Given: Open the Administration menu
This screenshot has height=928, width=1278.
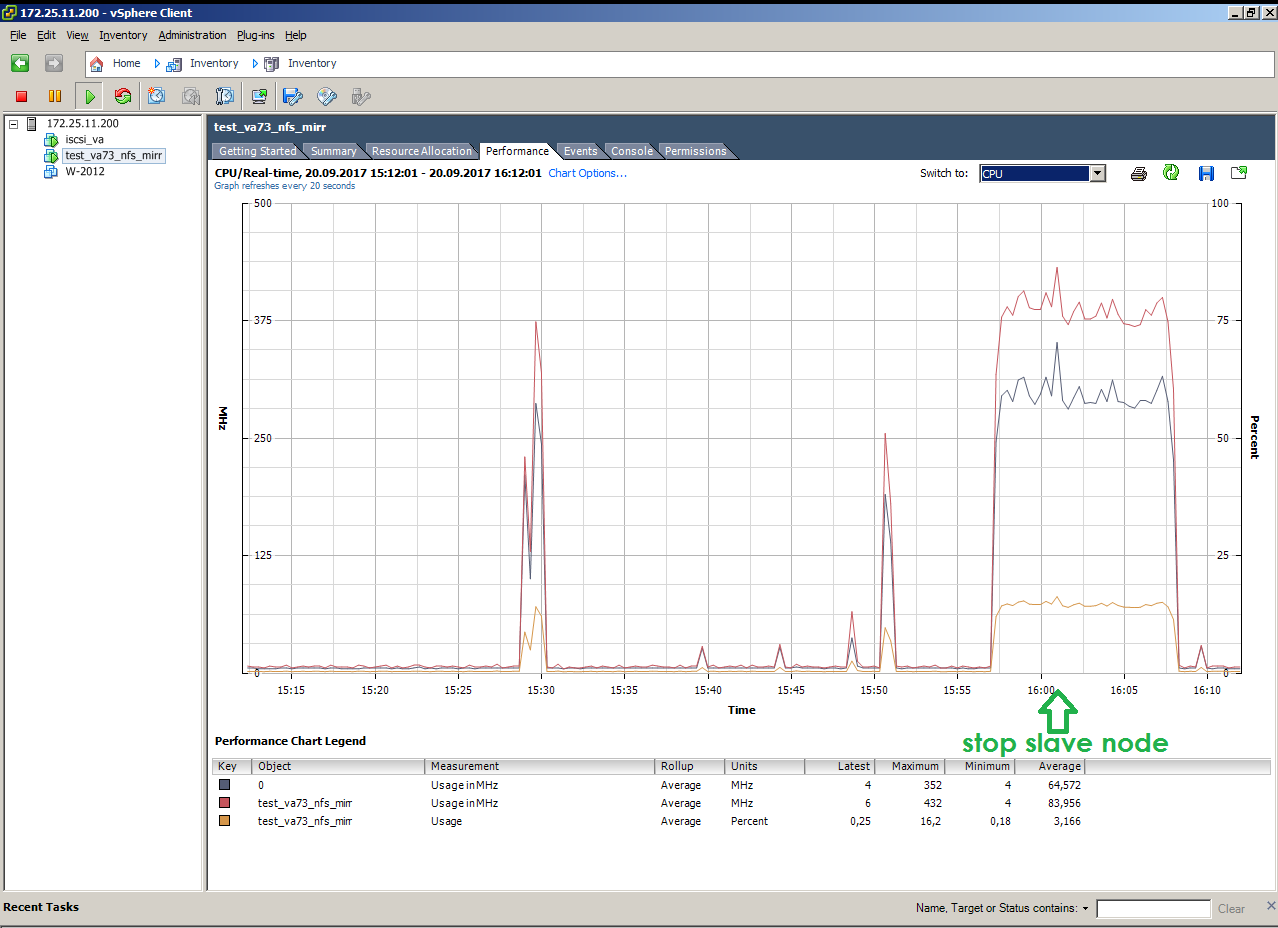Looking at the screenshot, I should pyautogui.click(x=192, y=35).
